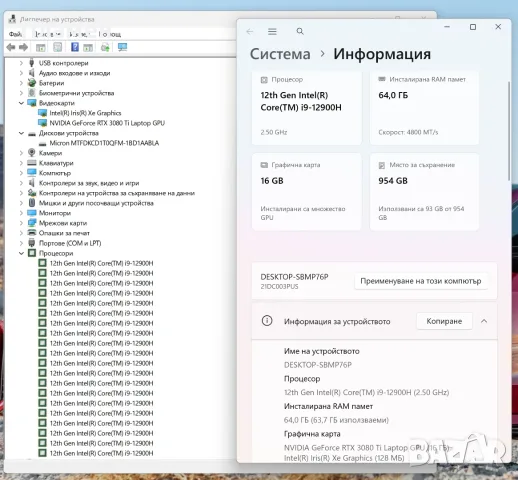
Task: Click Система in the breadcrumb
Action: point(280,54)
